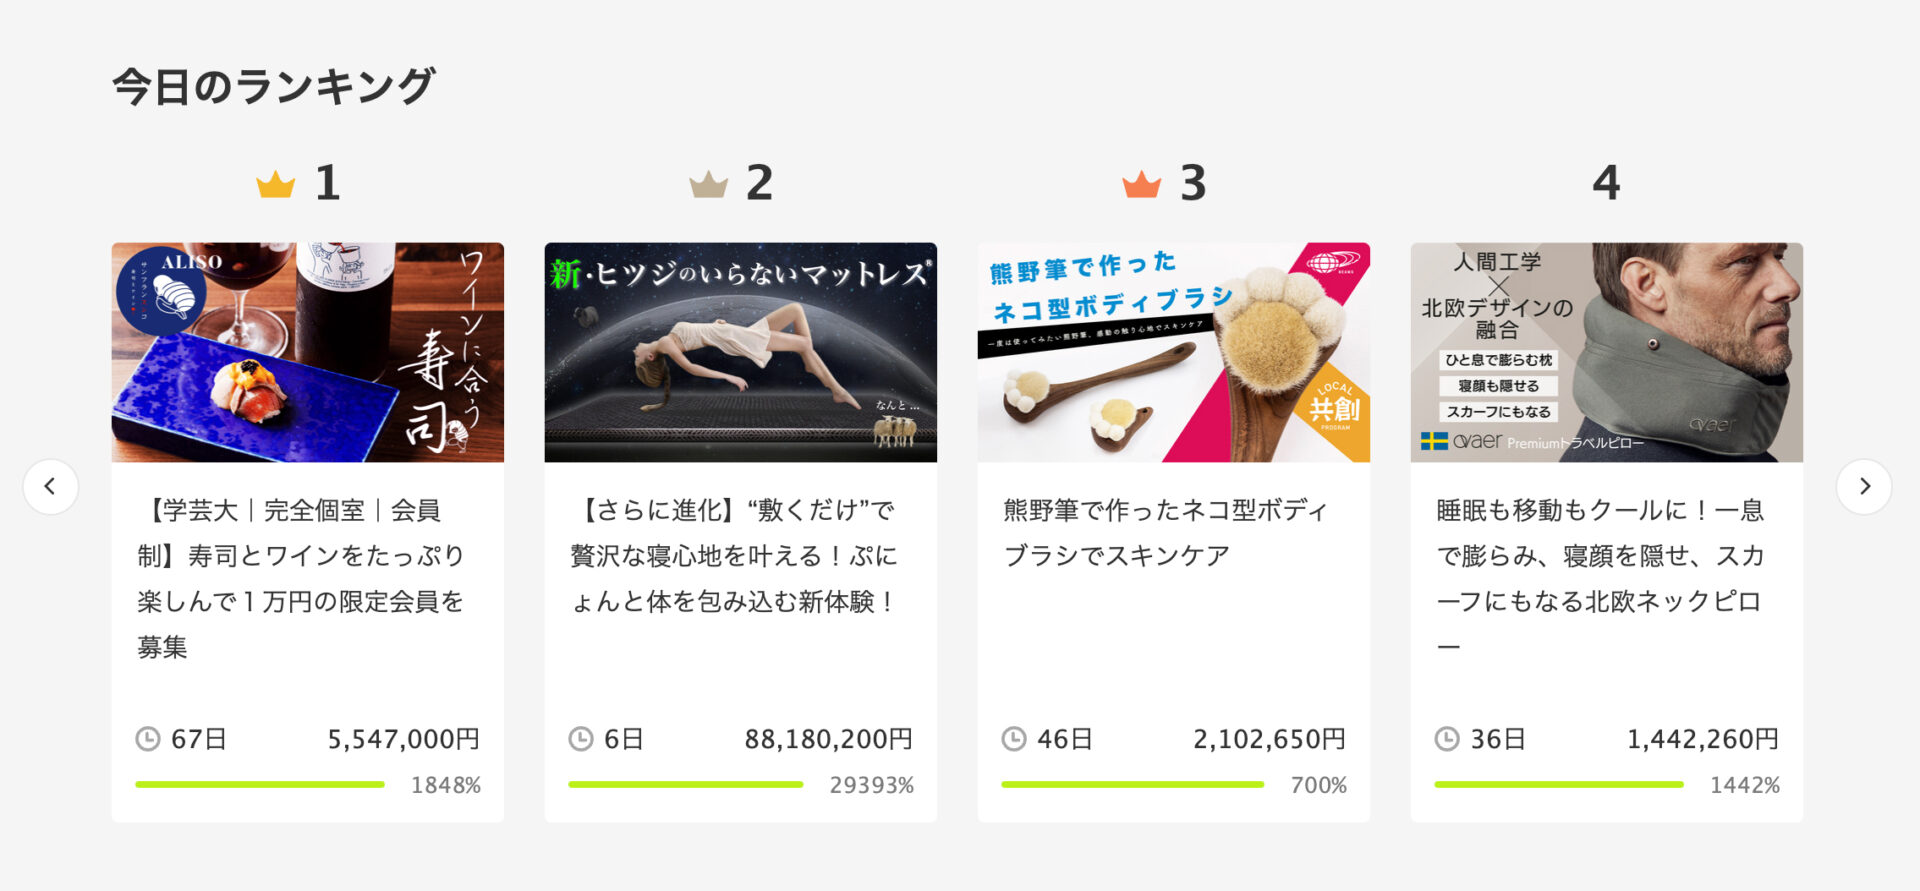This screenshot has width=1920, height=891.
Task: Click the orange crown rank 3 icon
Action: [x=1141, y=185]
